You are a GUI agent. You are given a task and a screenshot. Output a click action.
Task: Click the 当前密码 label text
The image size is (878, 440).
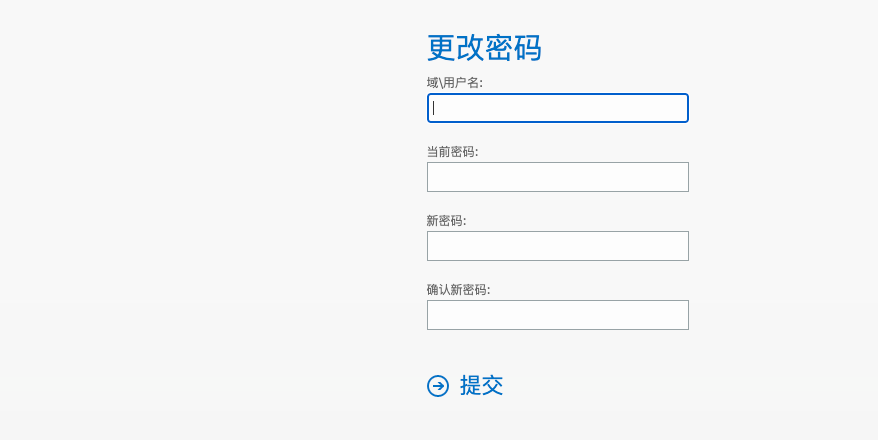pos(452,152)
